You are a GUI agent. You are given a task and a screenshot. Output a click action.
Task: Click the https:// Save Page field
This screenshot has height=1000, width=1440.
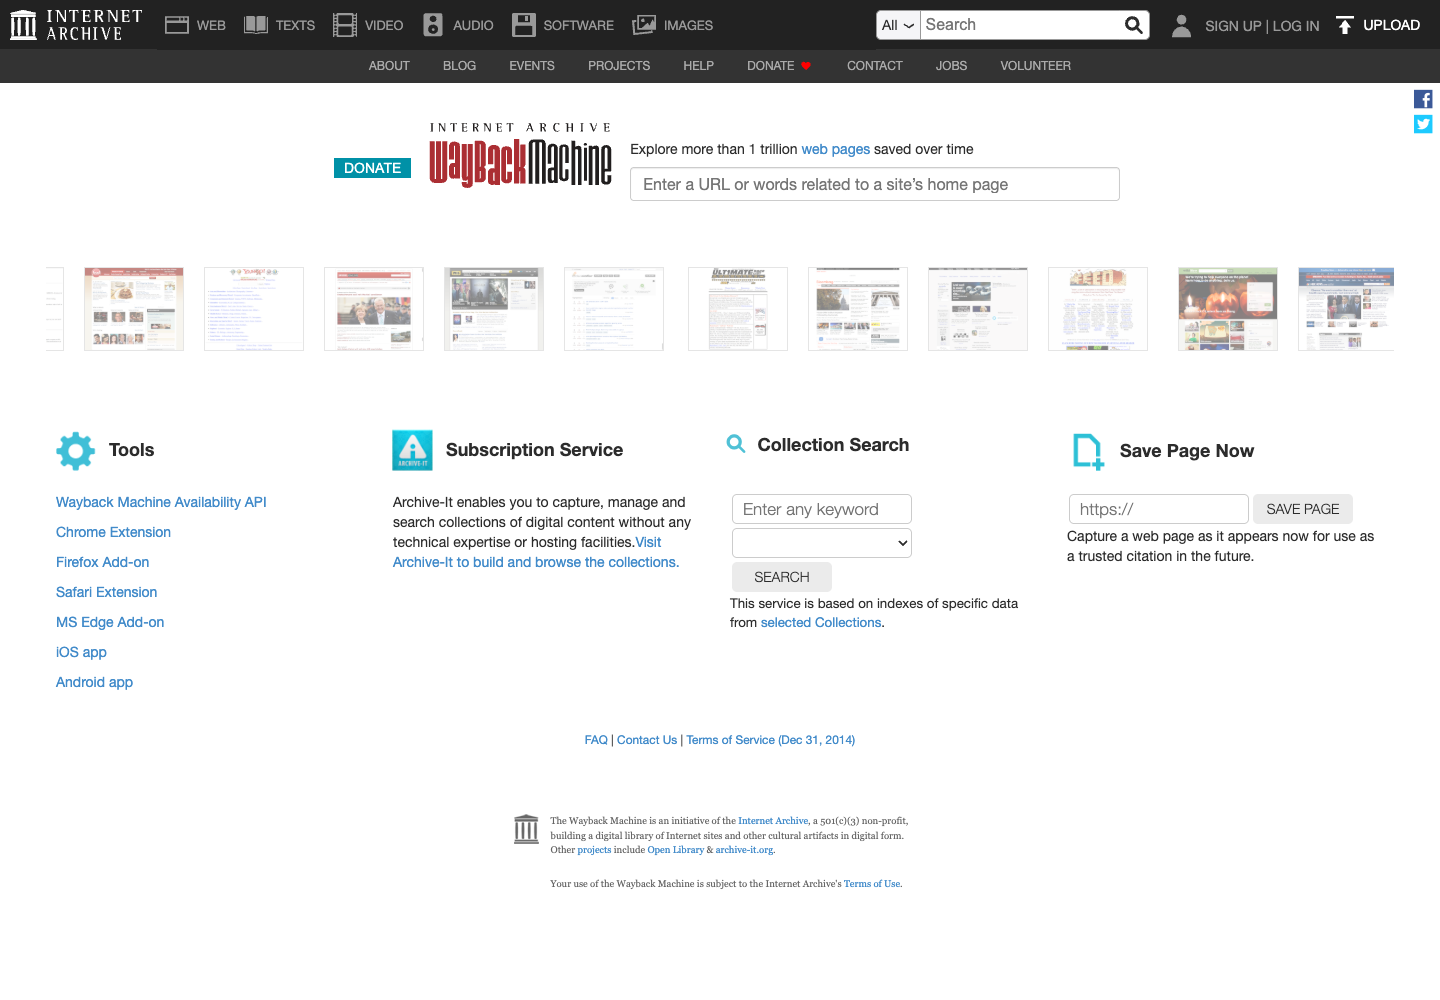[1159, 509]
